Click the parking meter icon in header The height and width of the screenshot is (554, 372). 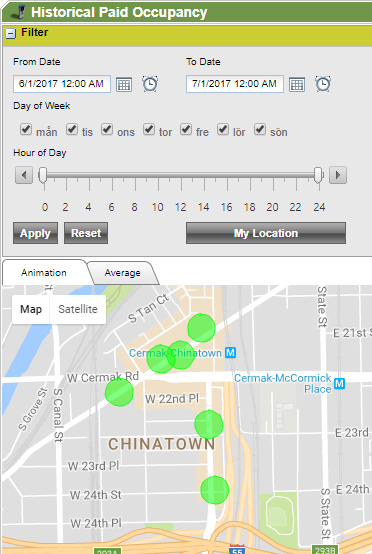click(x=19, y=12)
